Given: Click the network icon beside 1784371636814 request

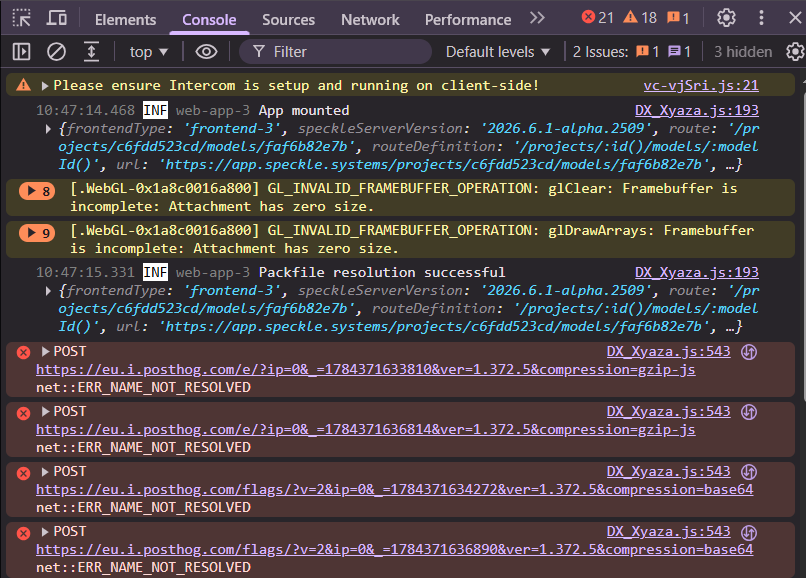Looking at the screenshot, I should point(749,412).
